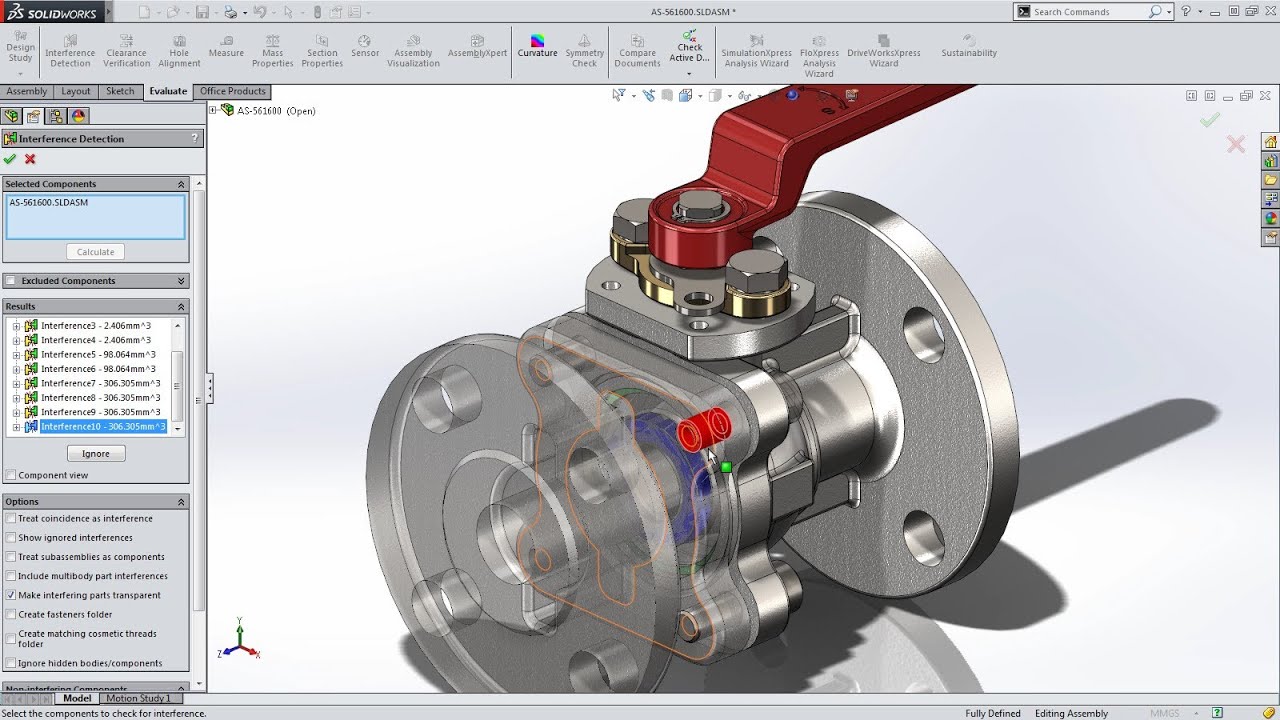This screenshot has height=720, width=1280.
Task: Enable Show ignored interferences
Action: tap(11, 538)
